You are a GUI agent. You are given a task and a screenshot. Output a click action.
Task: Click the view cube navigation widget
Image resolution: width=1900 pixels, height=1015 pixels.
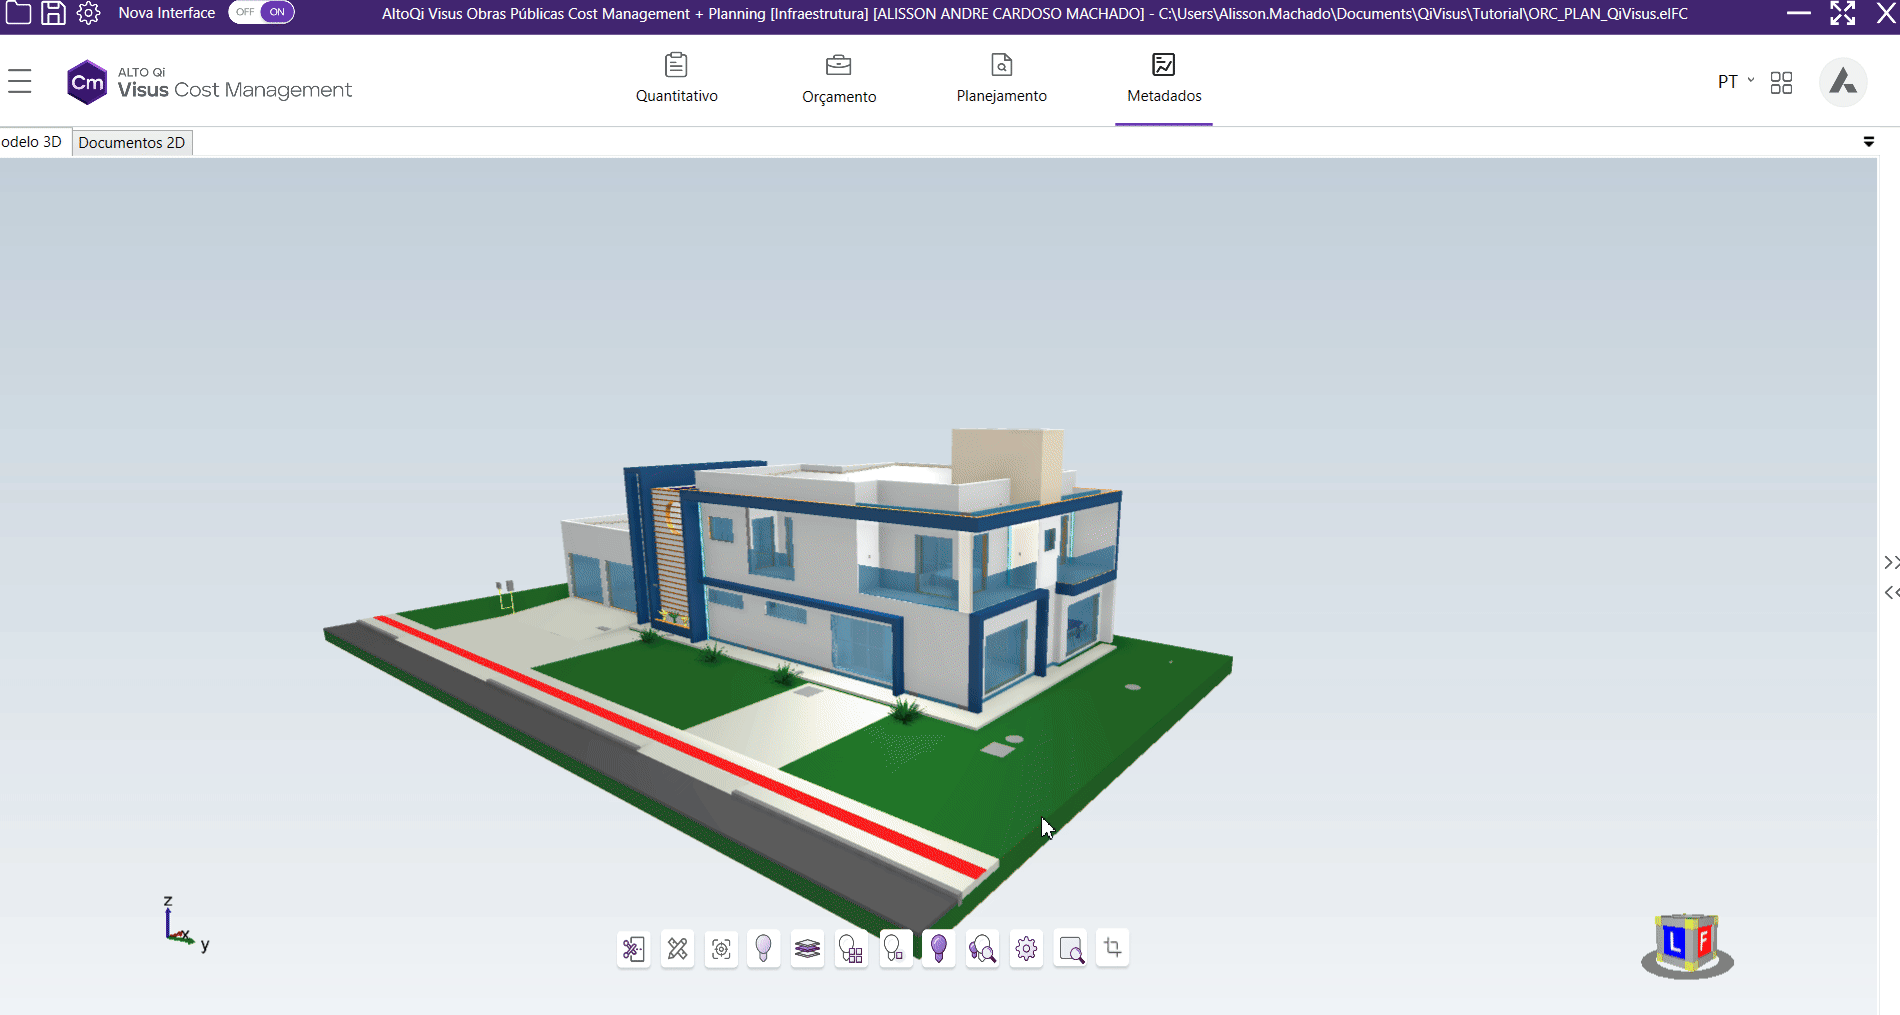[x=1687, y=945]
